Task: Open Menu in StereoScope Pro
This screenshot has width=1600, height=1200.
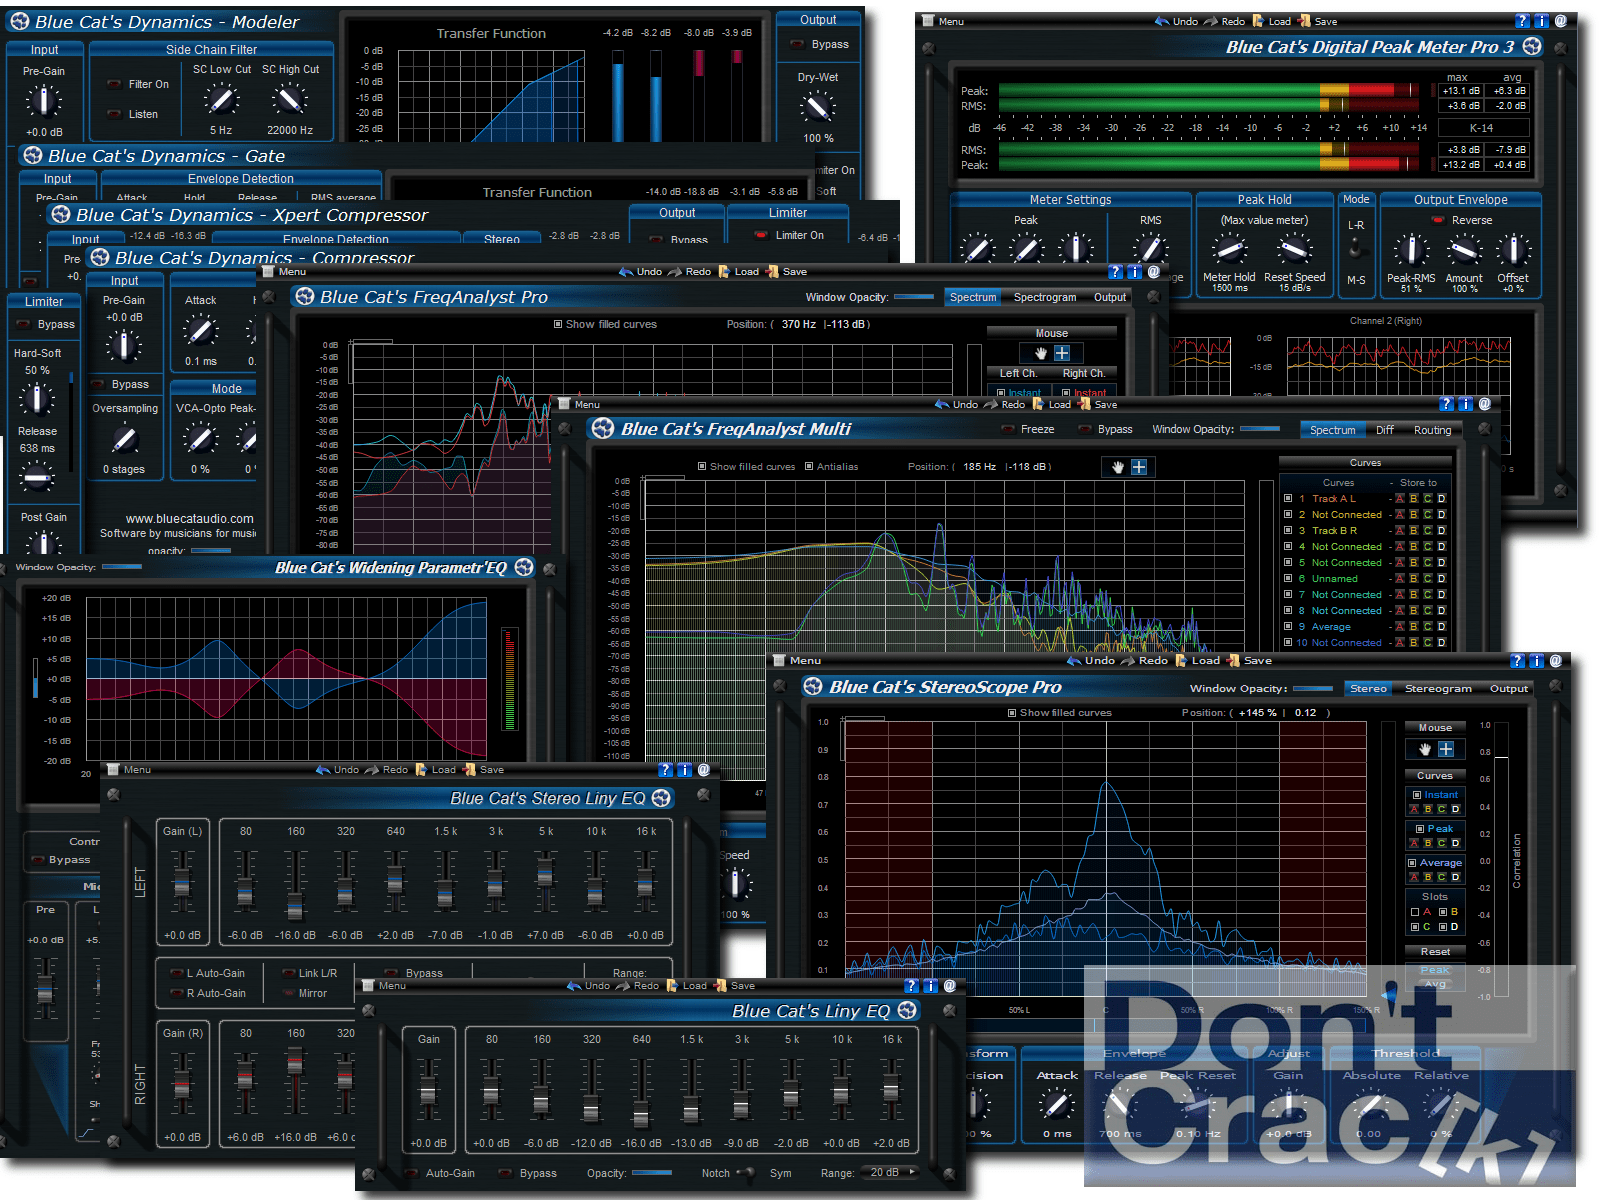Action: coord(798,660)
